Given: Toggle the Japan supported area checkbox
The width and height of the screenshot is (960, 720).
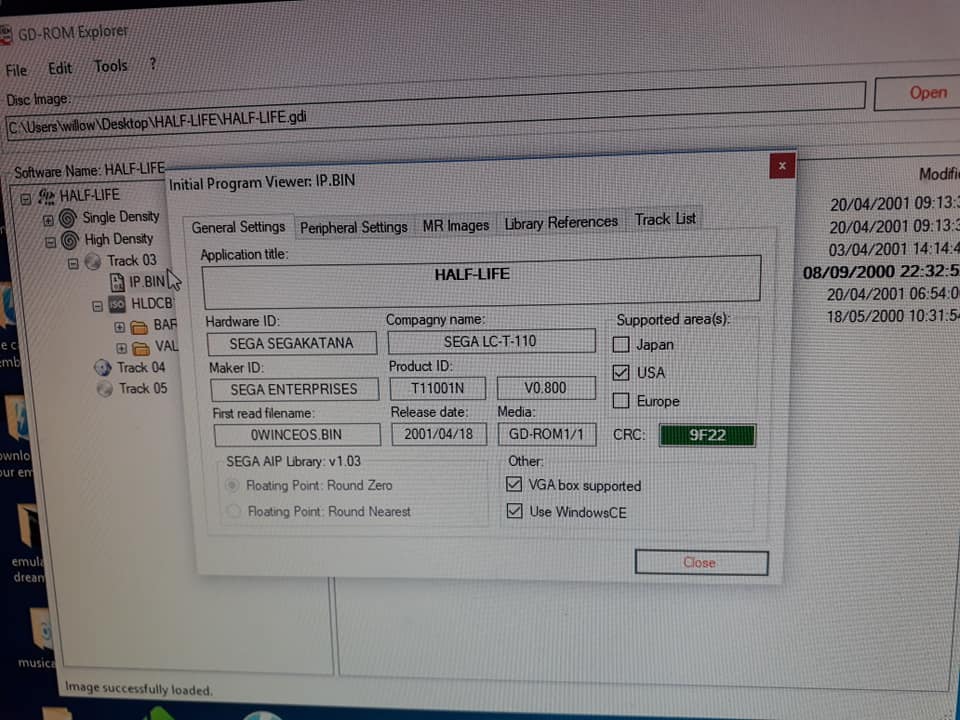Looking at the screenshot, I should 621,345.
